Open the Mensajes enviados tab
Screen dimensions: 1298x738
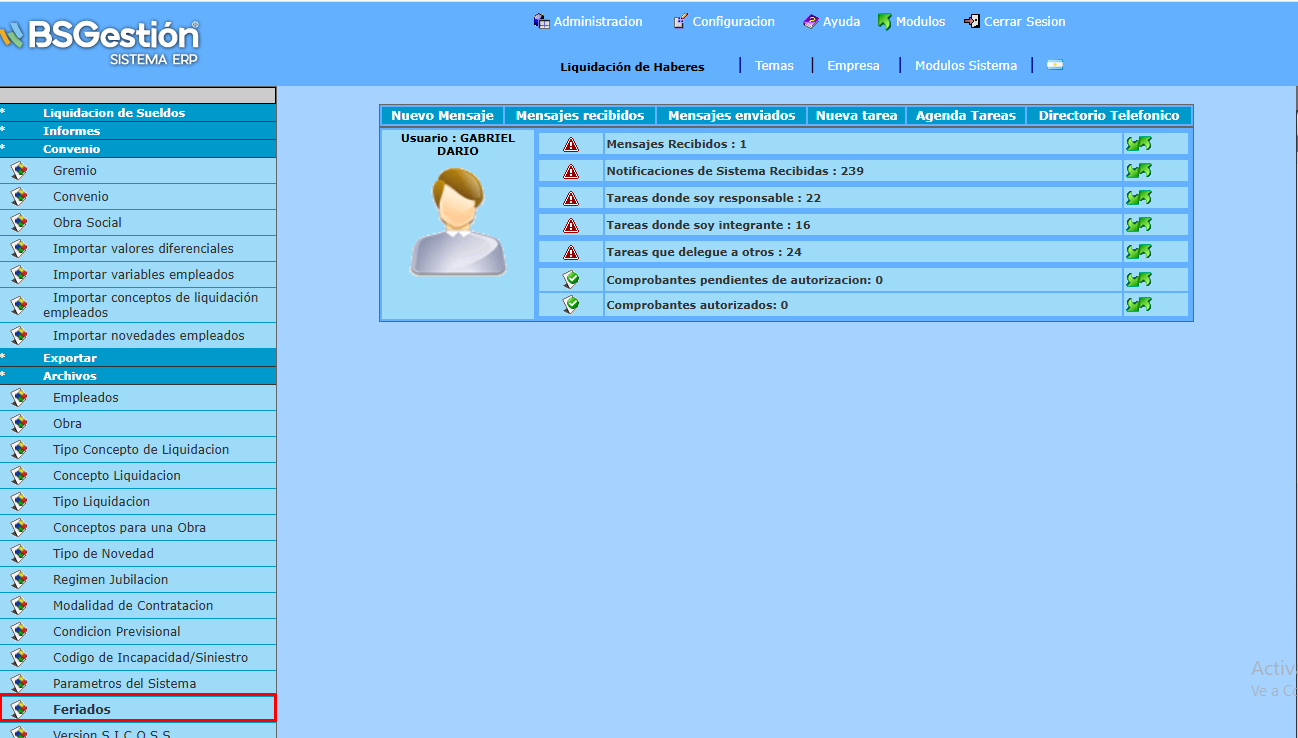[731, 116]
